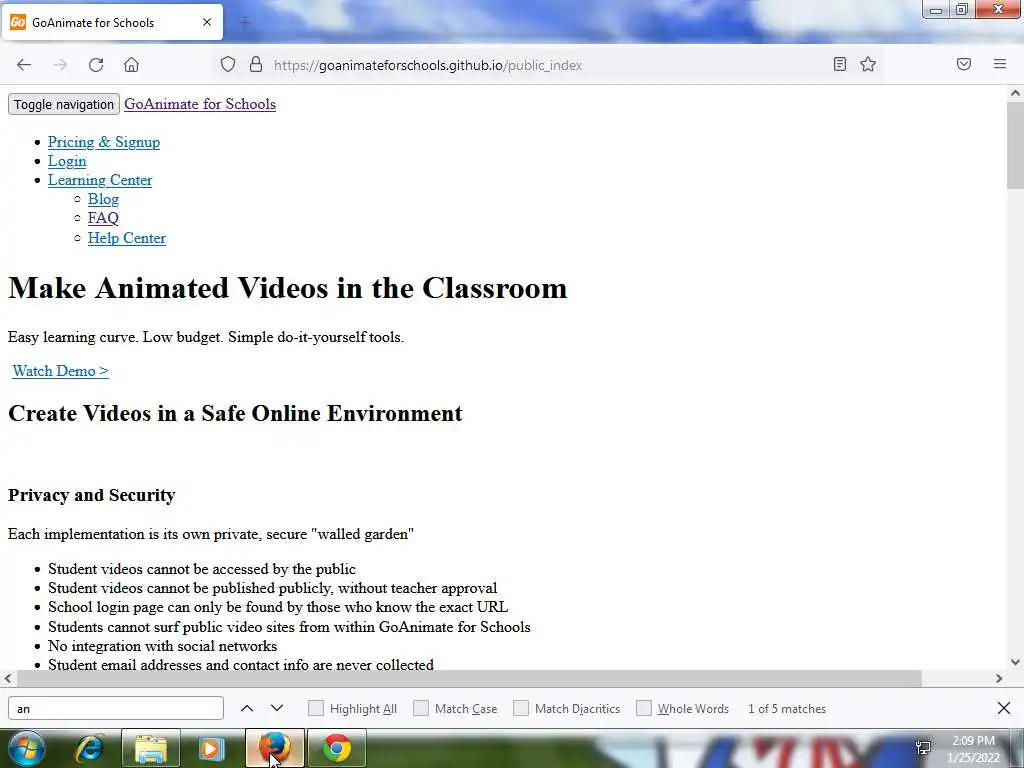The image size is (1024, 768).
Task: Save page to Pocket
Action: (x=964, y=64)
